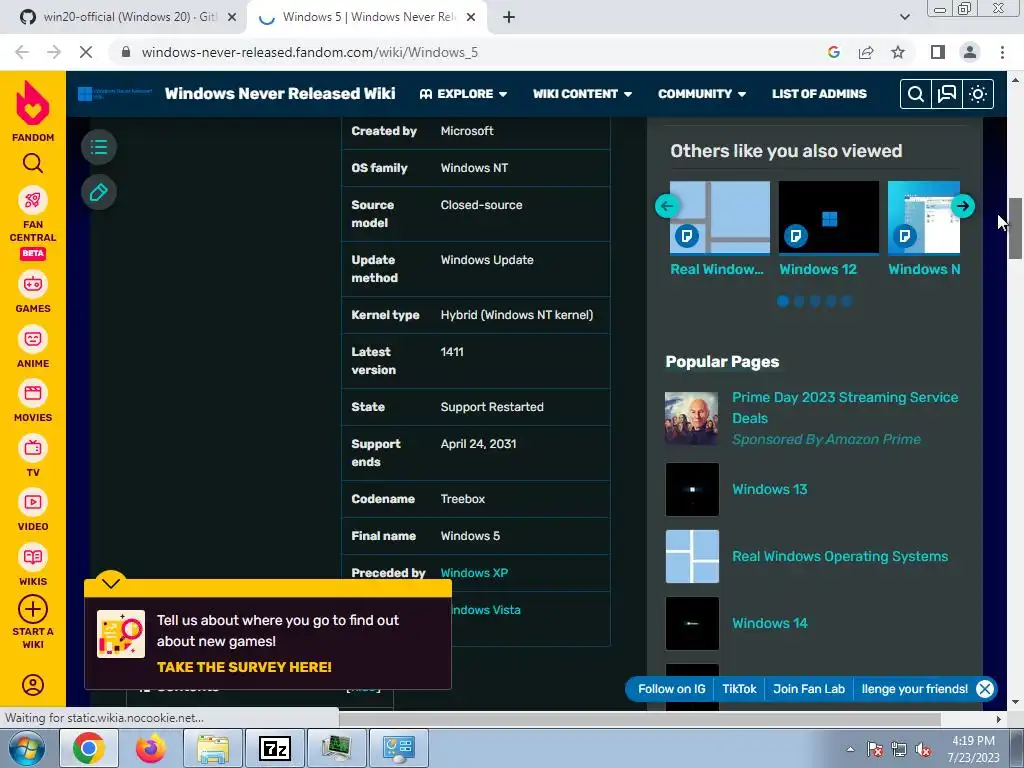The width and height of the screenshot is (1024, 768).
Task: Stop page loading in browser toolbar
Action: point(86,52)
